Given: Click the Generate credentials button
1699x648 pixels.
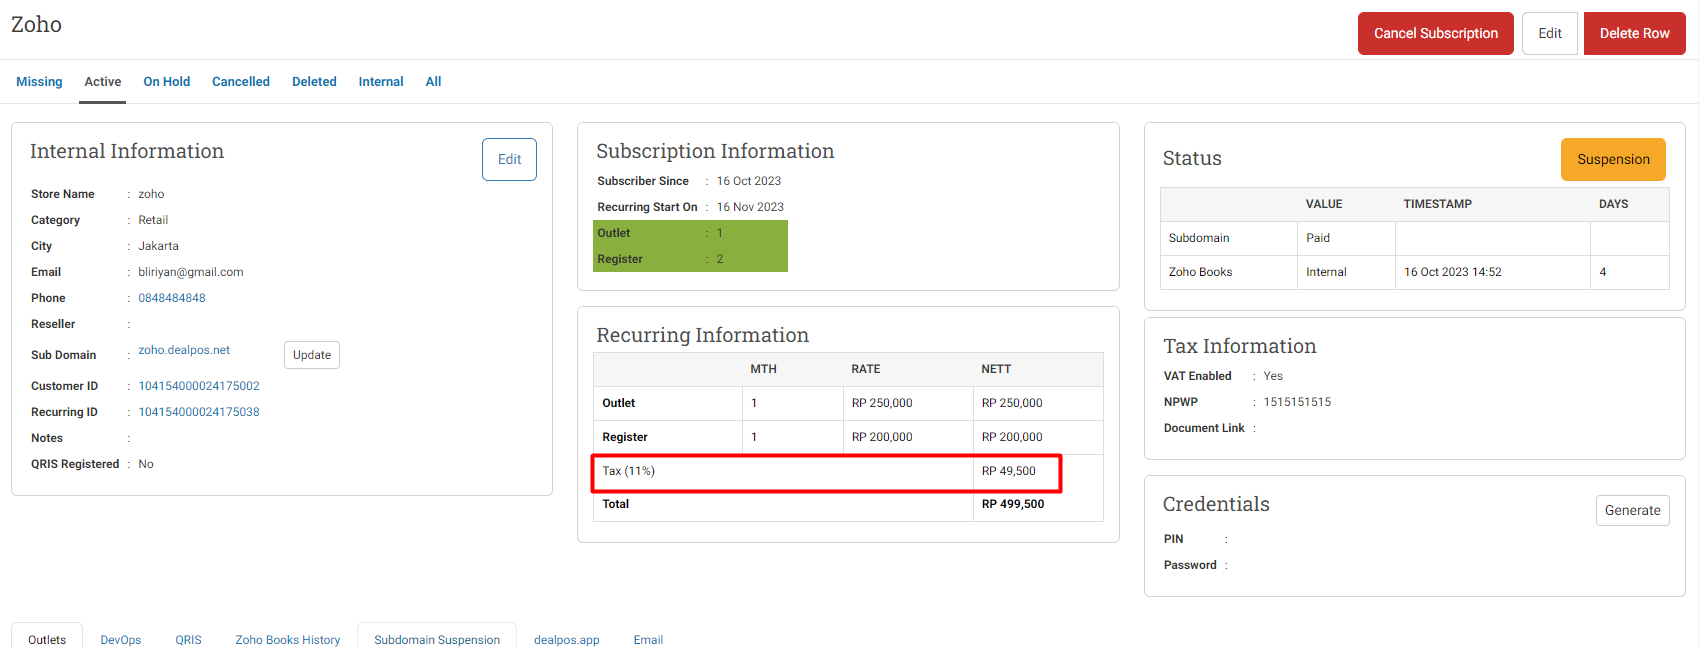Looking at the screenshot, I should (x=1632, y=510).
